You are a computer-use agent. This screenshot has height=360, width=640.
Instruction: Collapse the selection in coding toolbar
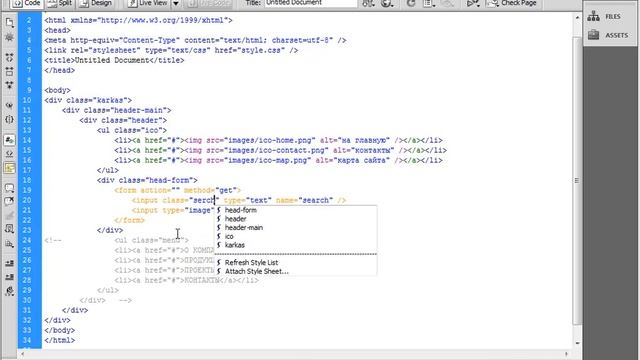[x=9, y=71]
